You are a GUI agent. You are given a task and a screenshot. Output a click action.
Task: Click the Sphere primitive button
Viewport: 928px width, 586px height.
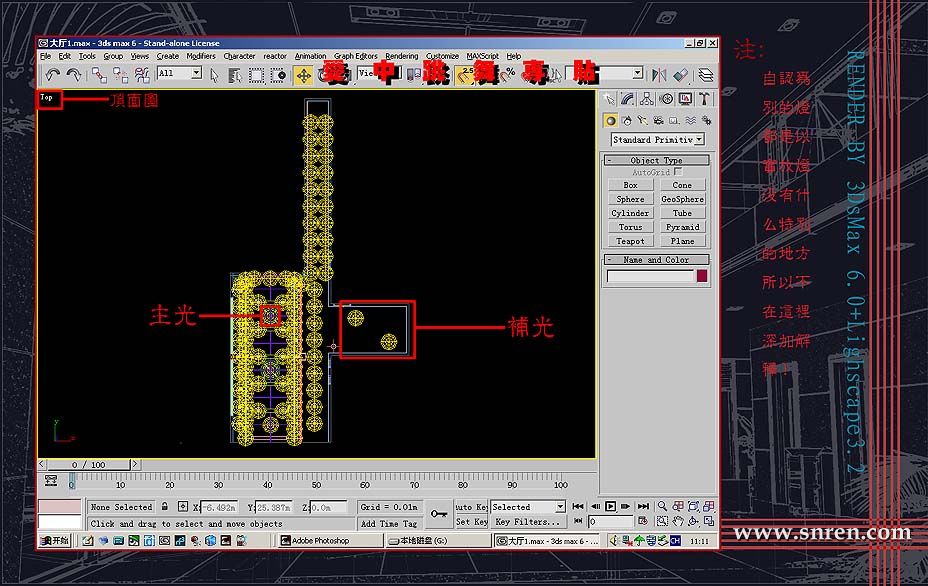coord(630,199)
